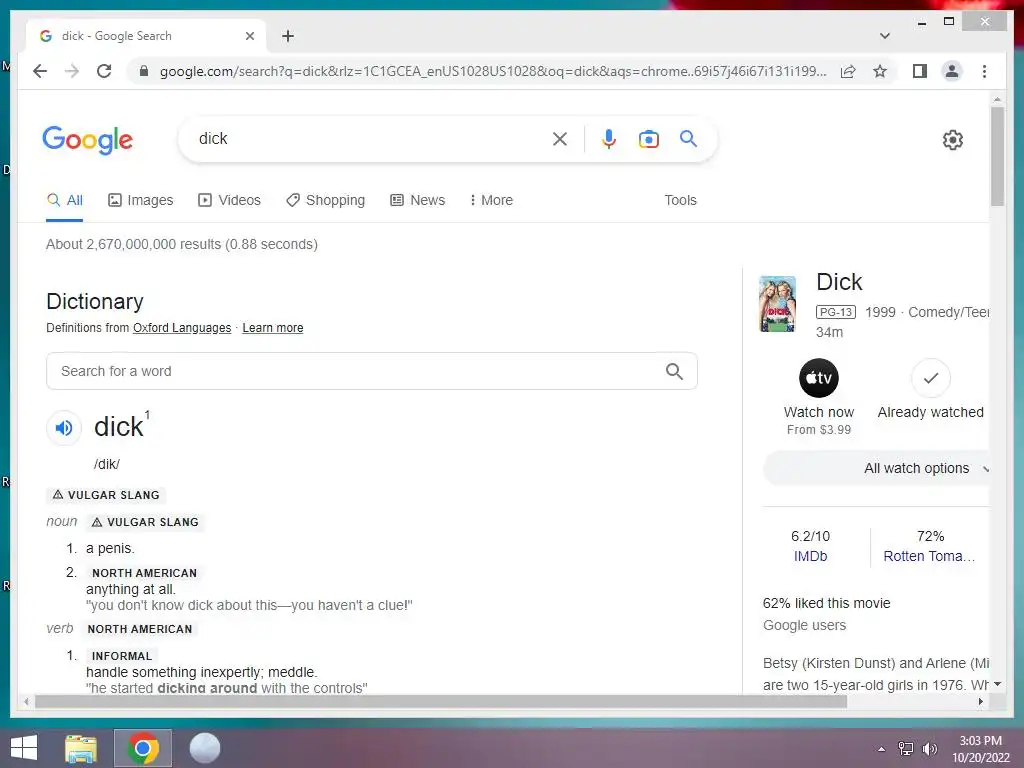Clear the Google search box text
Image resolution: width=1024 pixels, height=768 pixels.
(560, 138)
